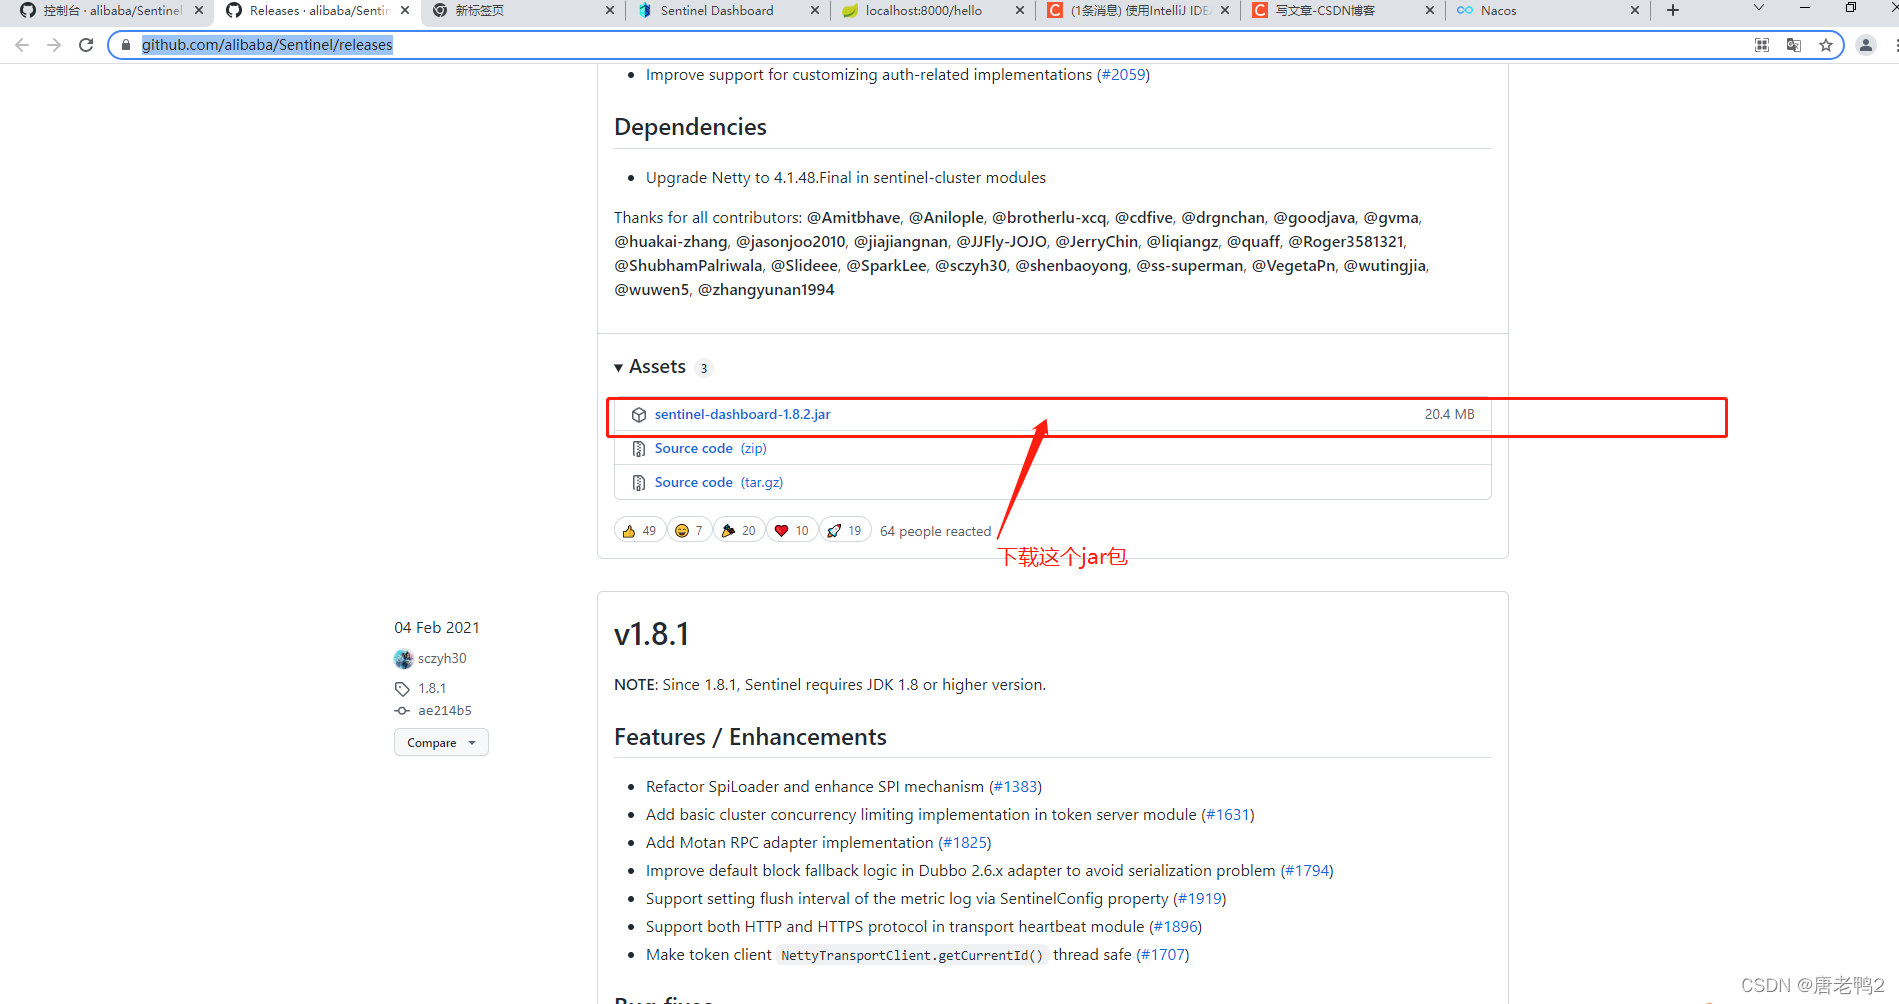
Task: Open the Compare dropdown for v1.8.1
Action: tap(441, 742)
